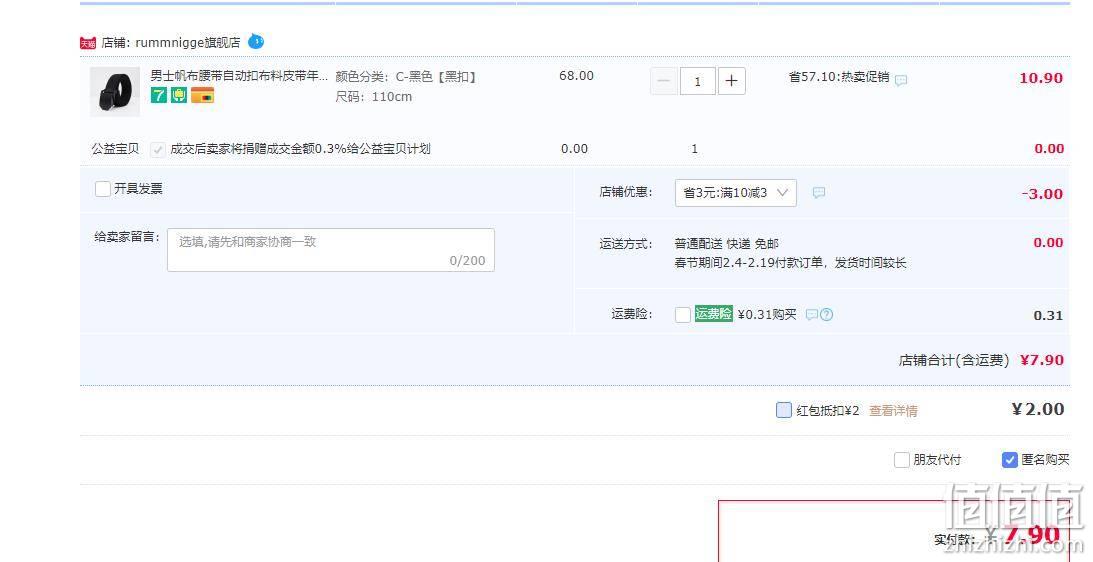Check the 红包抵扣¥2 checkbox
Viewport: 1093px width, 562px height.
[x=784, y=410]
